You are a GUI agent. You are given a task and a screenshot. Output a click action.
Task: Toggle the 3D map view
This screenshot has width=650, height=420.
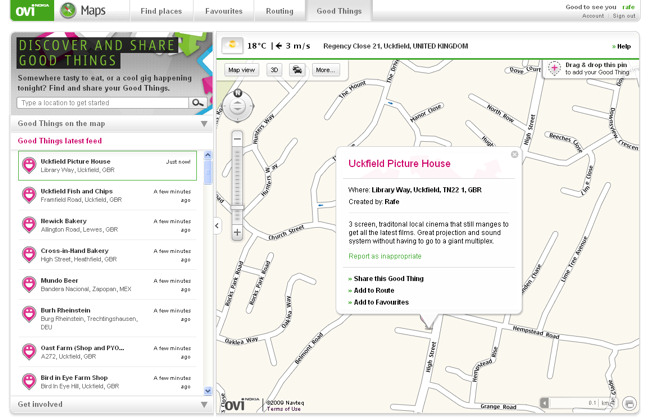(x=274, y=70)
